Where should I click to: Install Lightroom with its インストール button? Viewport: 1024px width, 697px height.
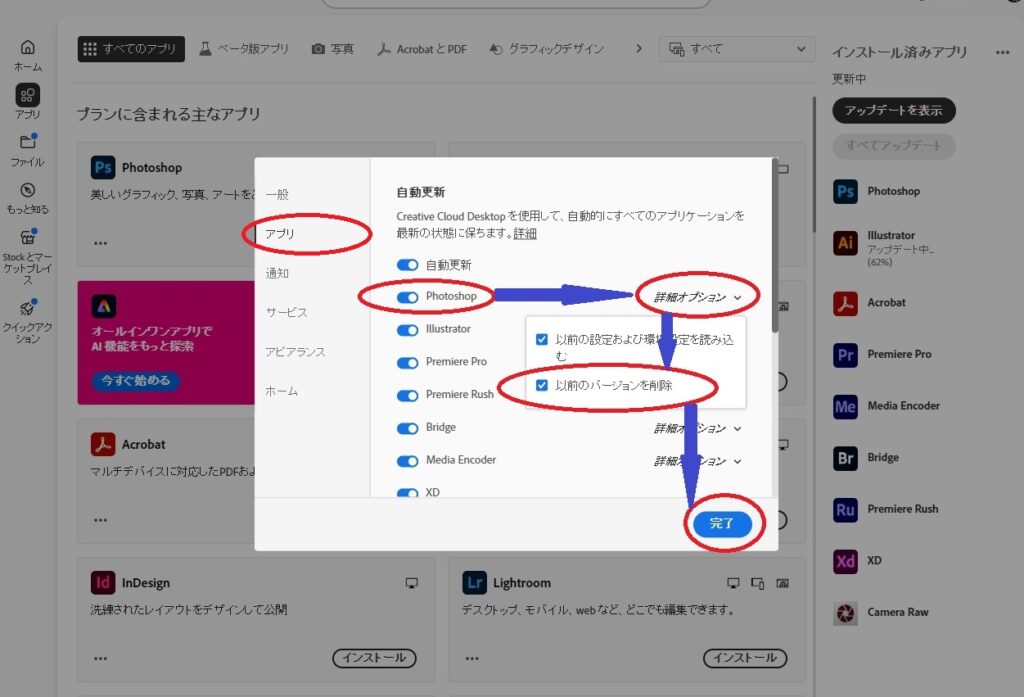745,658
